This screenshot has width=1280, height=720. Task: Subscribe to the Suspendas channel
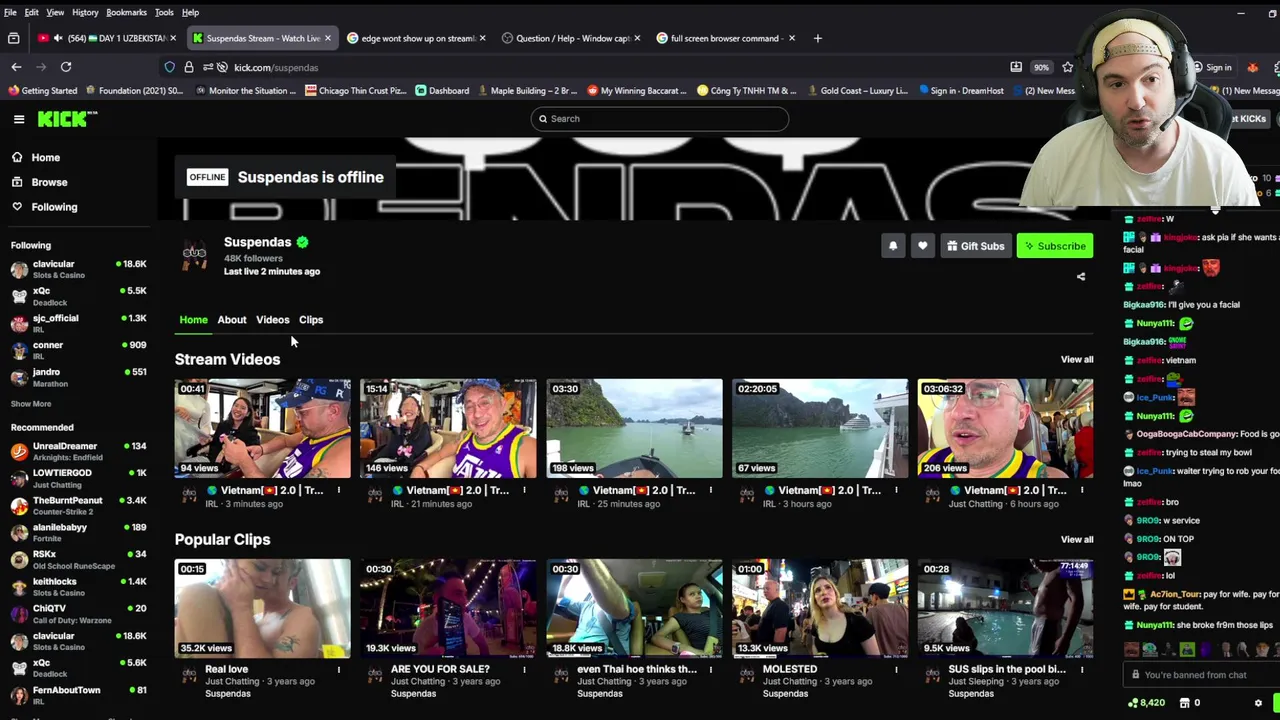coord(1055,246)
